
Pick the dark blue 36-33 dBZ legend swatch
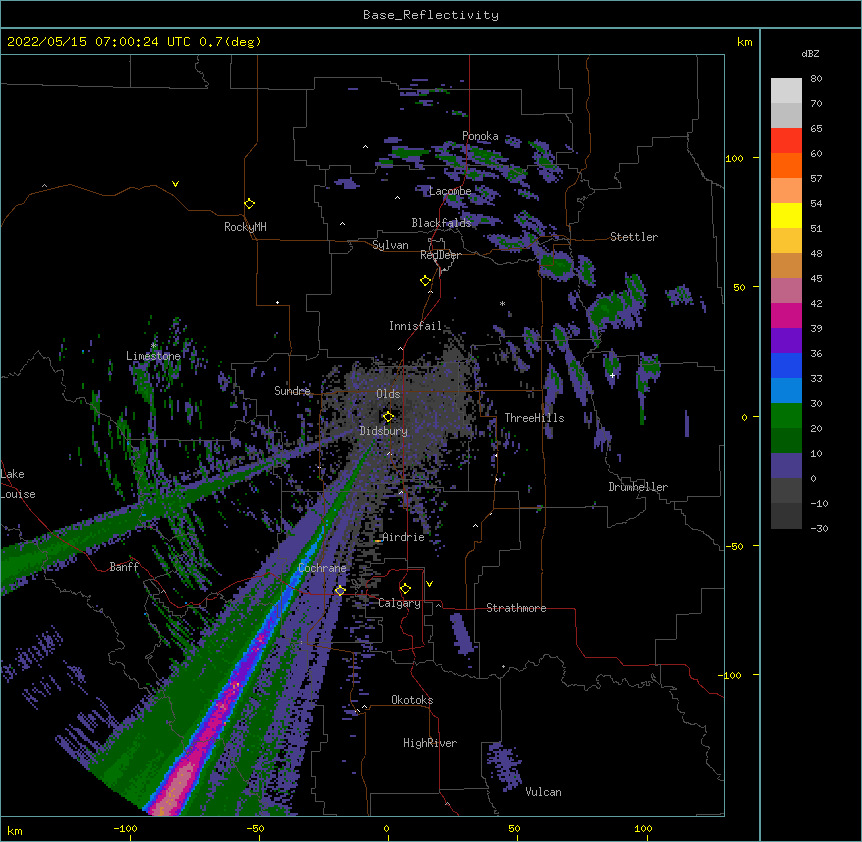[x=786, y=365]
